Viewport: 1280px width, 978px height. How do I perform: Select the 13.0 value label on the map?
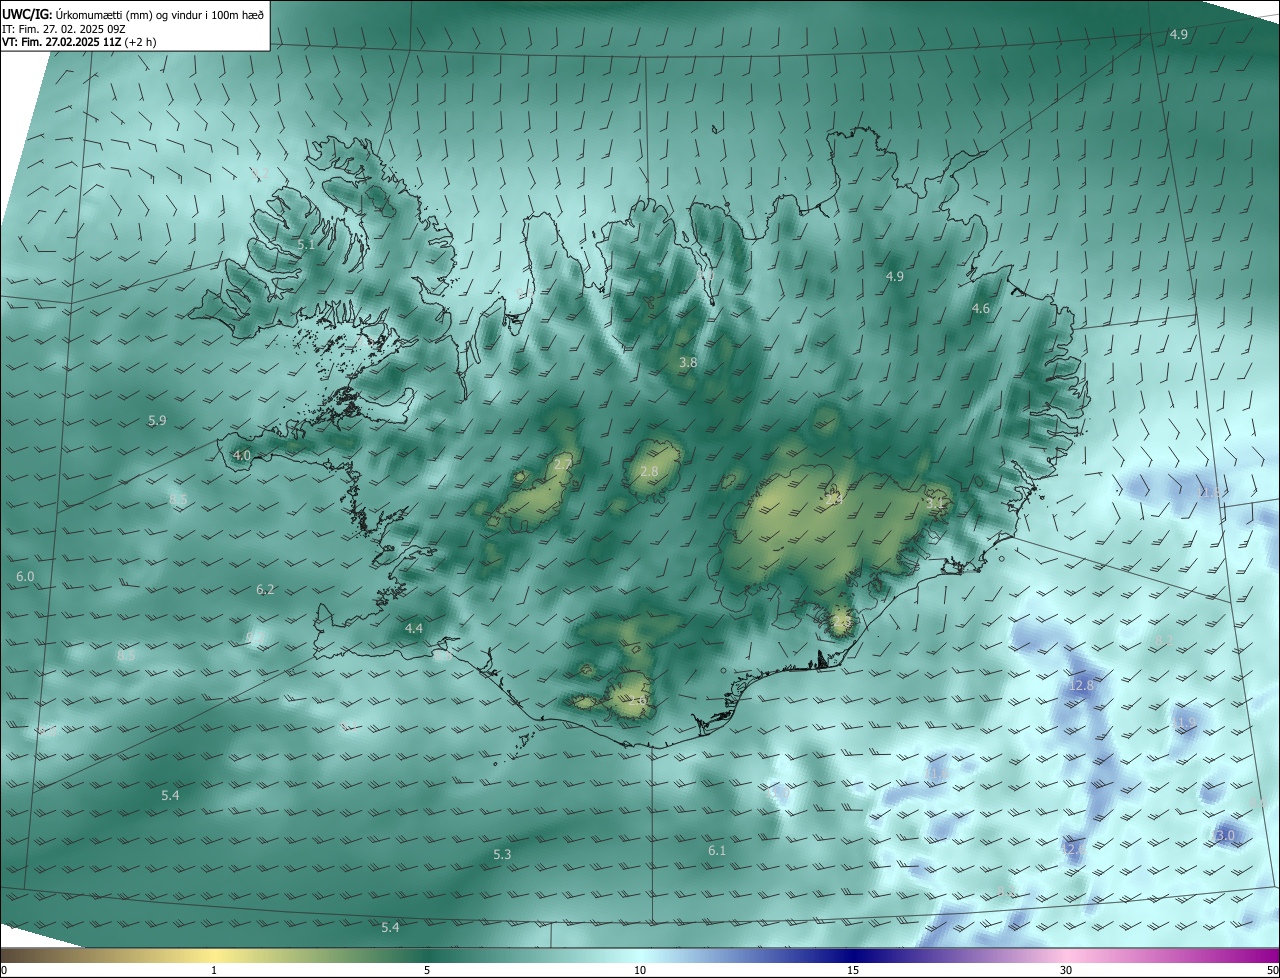pos(1223,835)
